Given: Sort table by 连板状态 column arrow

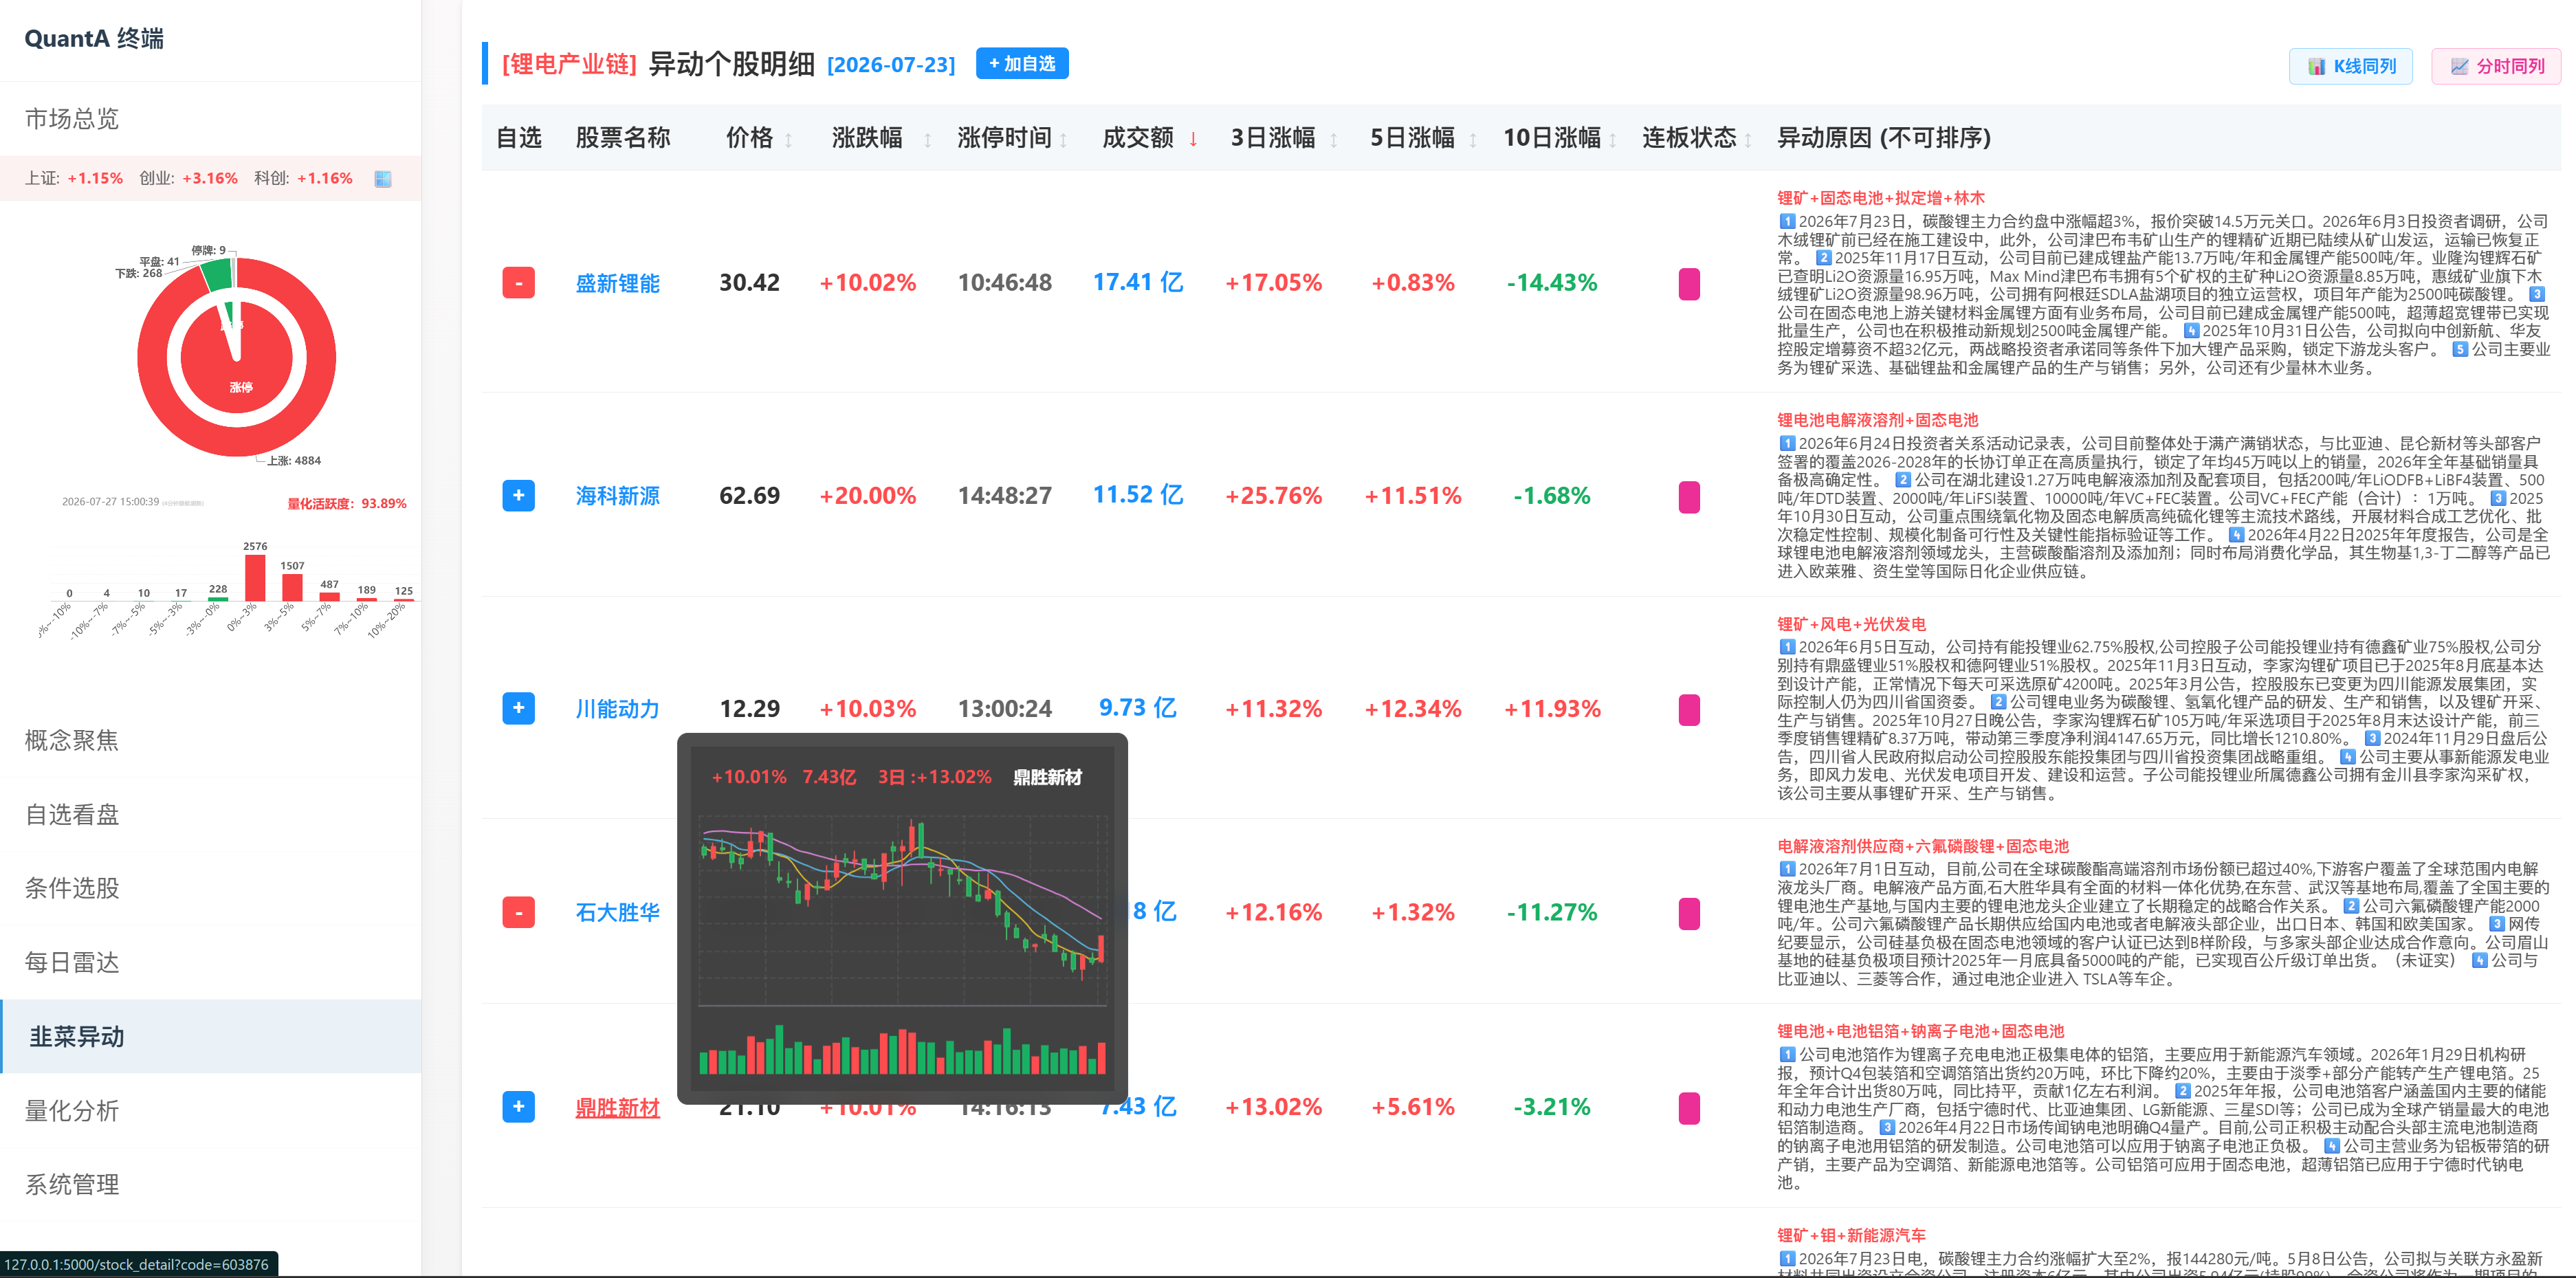Looking at the screenshot, I should tap(1747, 140).
